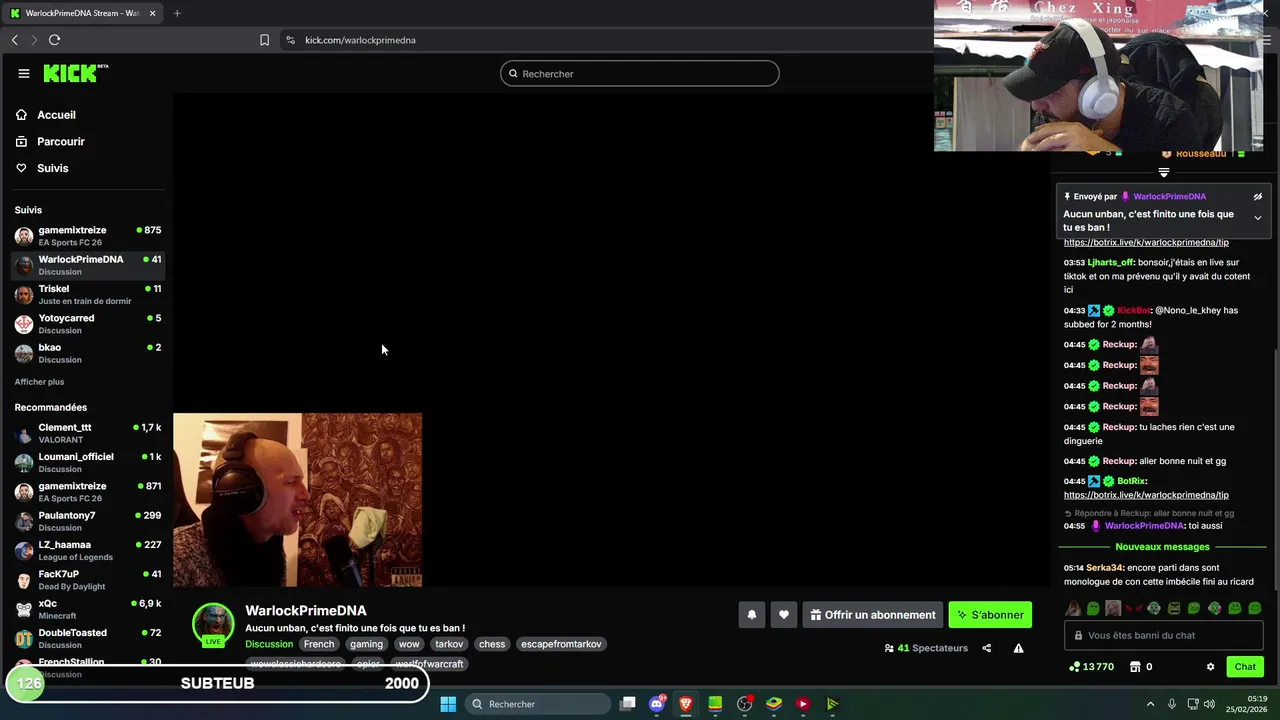
Task: Open recommended channel Loumani_officiel
Action: click(88, 462)
